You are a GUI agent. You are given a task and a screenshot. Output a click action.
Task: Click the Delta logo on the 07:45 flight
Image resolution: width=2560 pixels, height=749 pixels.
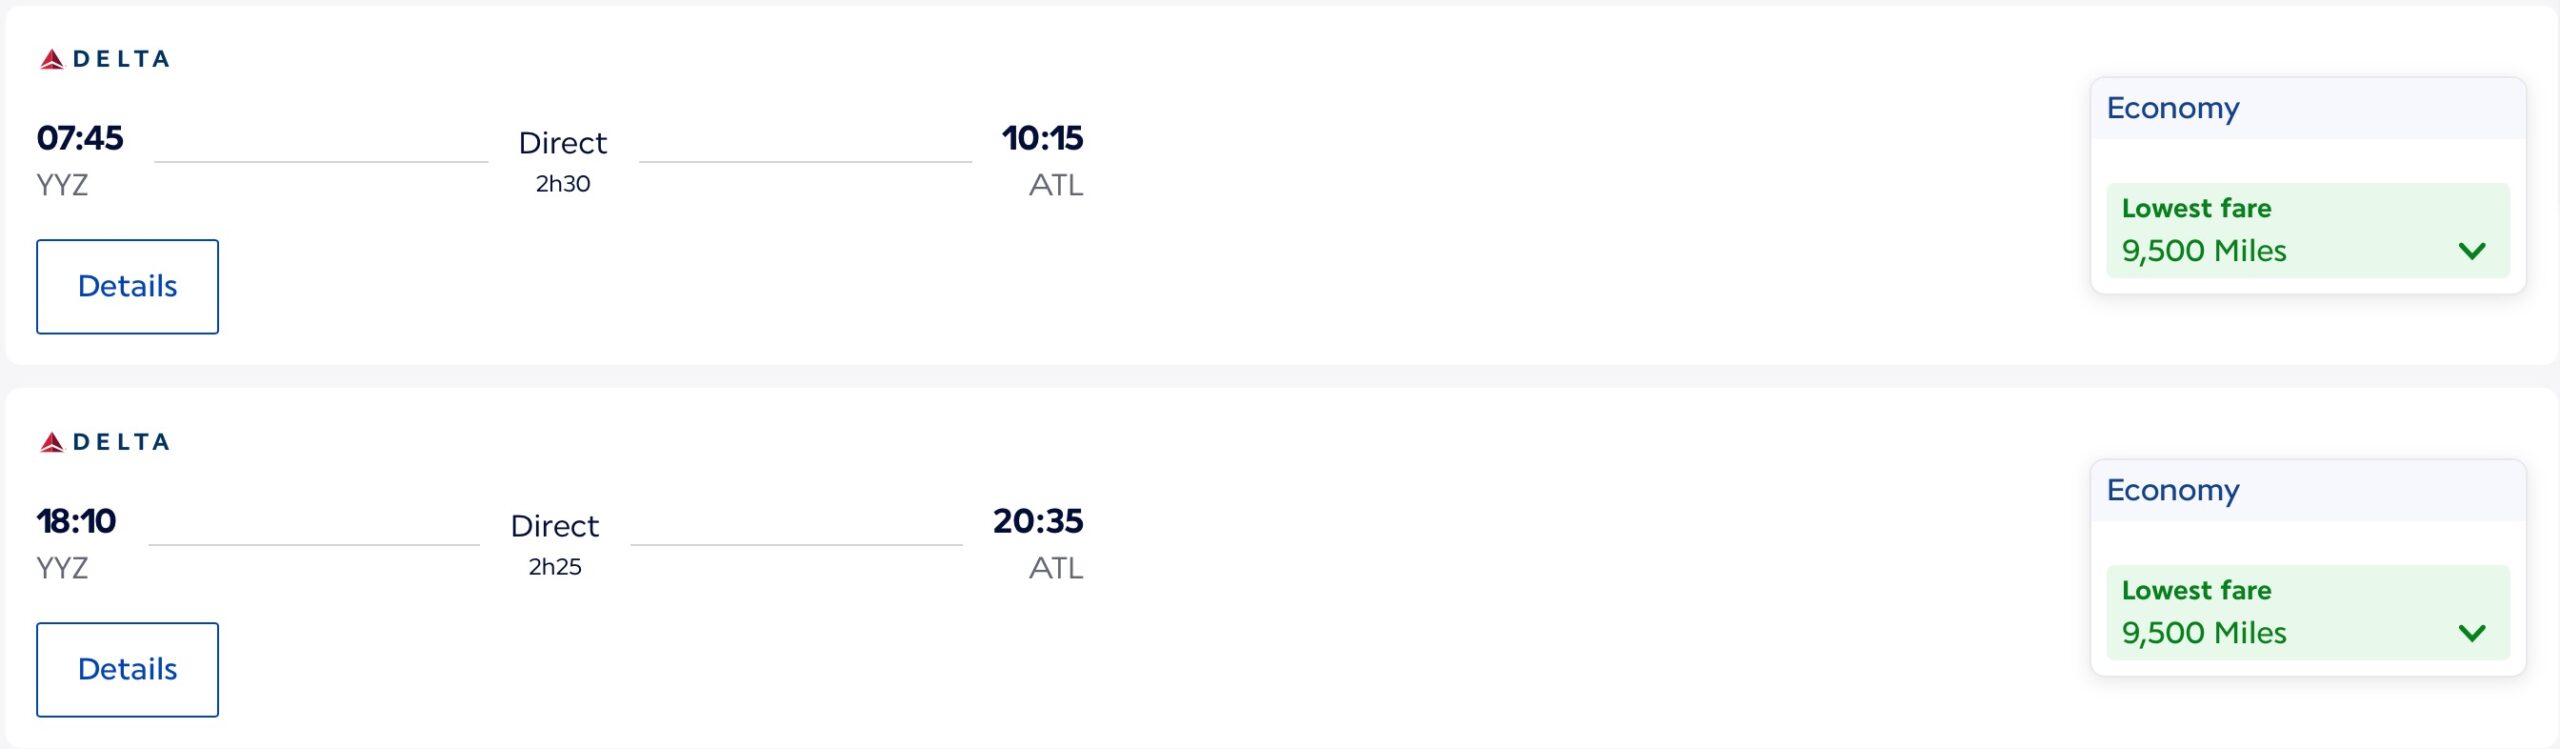pyautogui.click(x=104, y=59)
